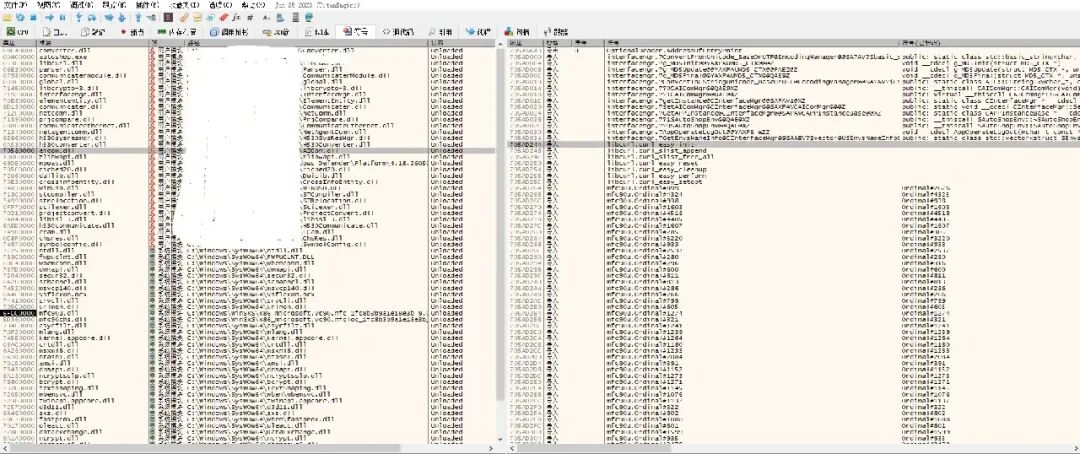Click the Intermodular Calls toolbar icon
Viewport: 1080px width, 454px height.
(x=280, y=17)
